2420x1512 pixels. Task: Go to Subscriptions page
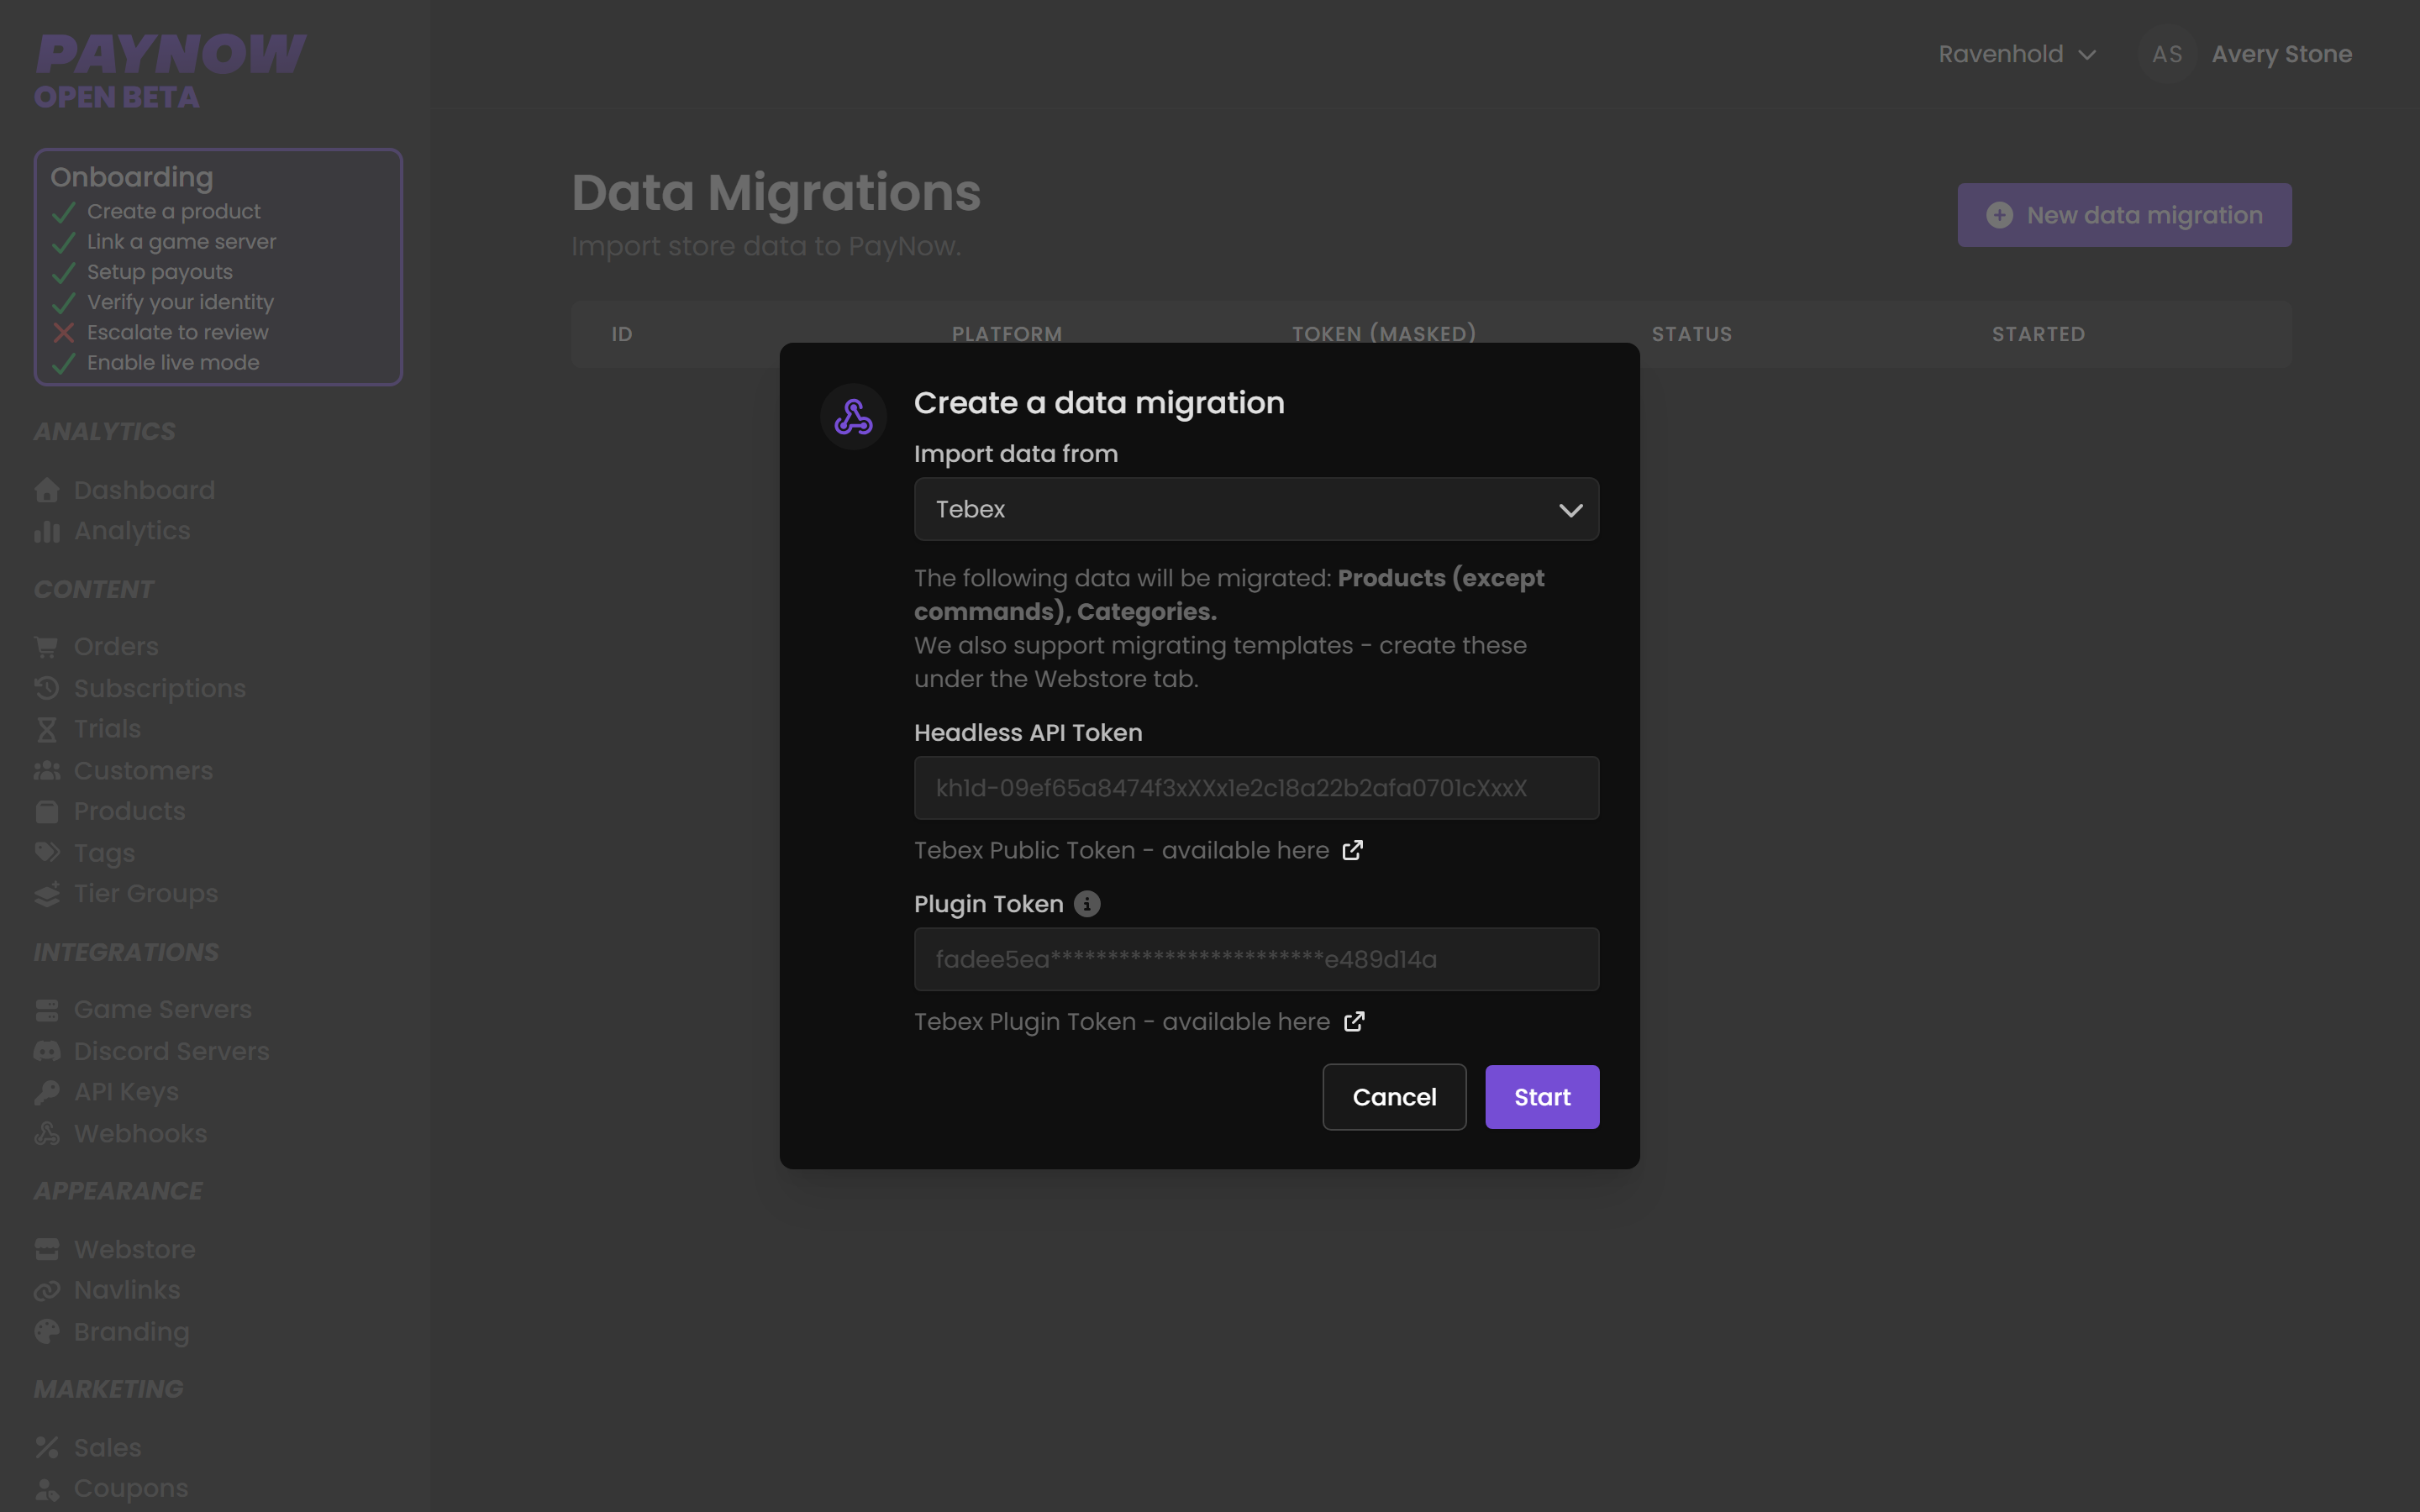pyautogui.click(x=159, y=688)
